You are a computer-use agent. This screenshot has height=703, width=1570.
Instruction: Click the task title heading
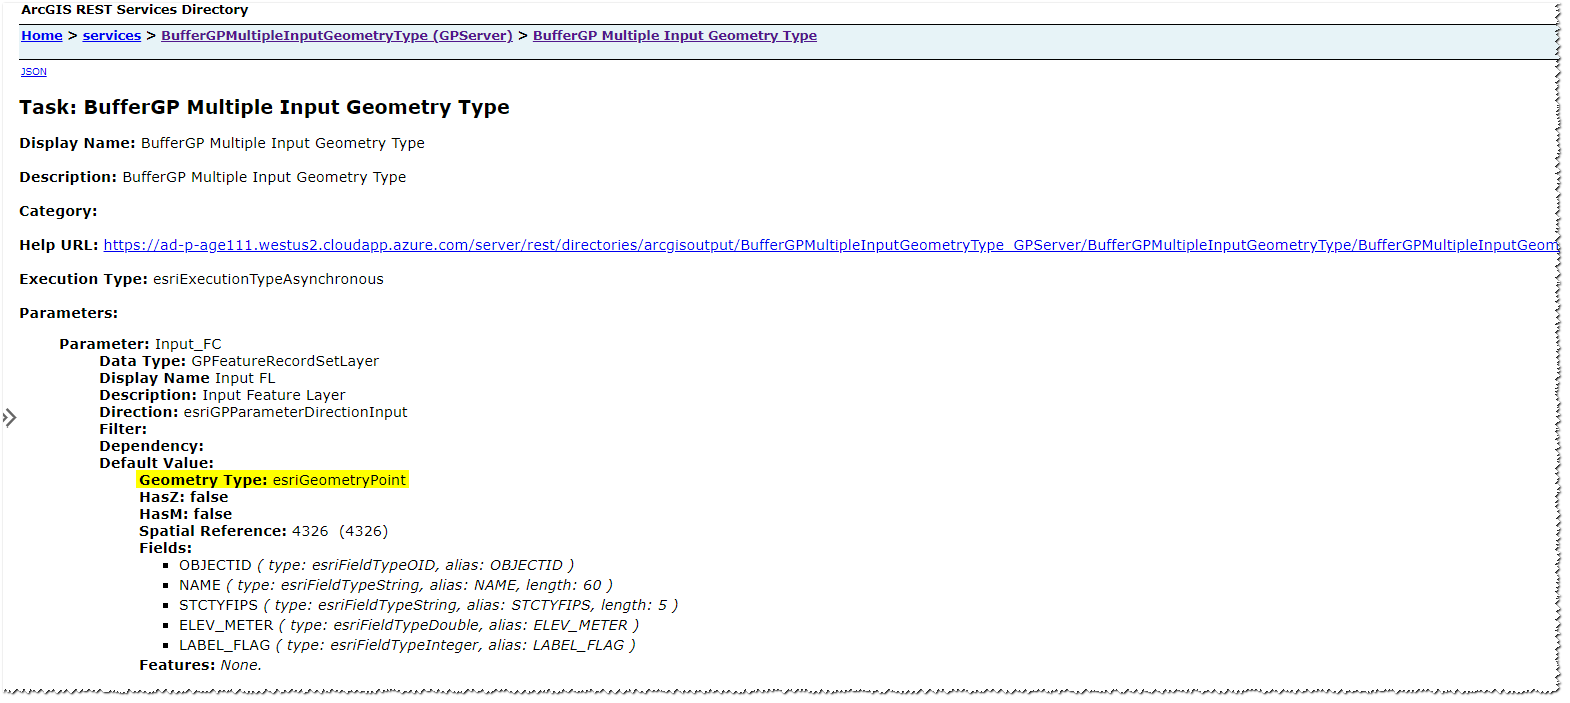(264, 107)
